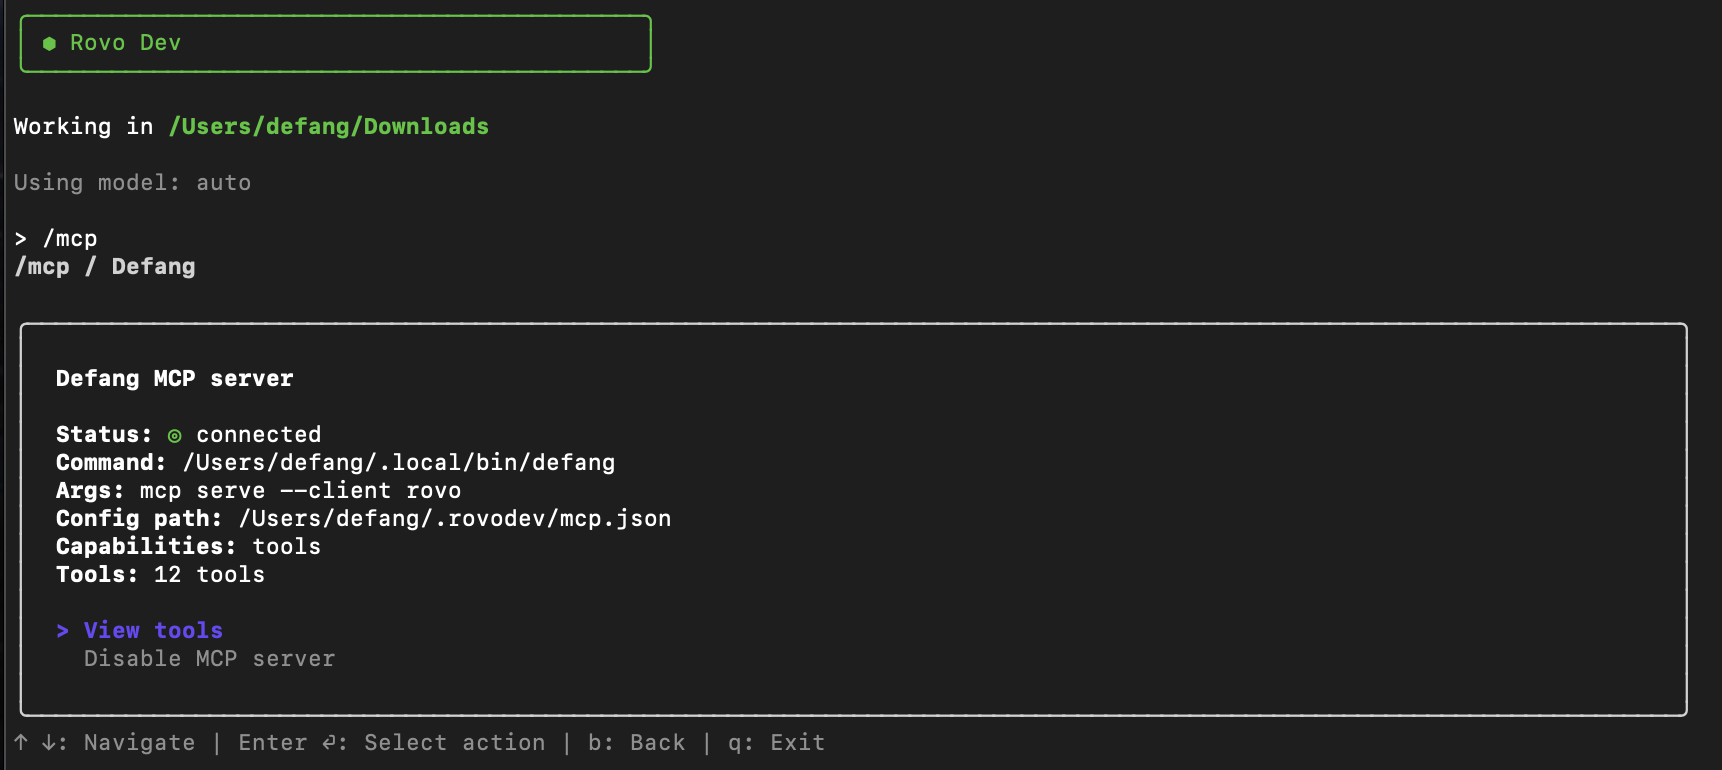
Task: Click the Using model: auto line
Action: pos(132,182)
